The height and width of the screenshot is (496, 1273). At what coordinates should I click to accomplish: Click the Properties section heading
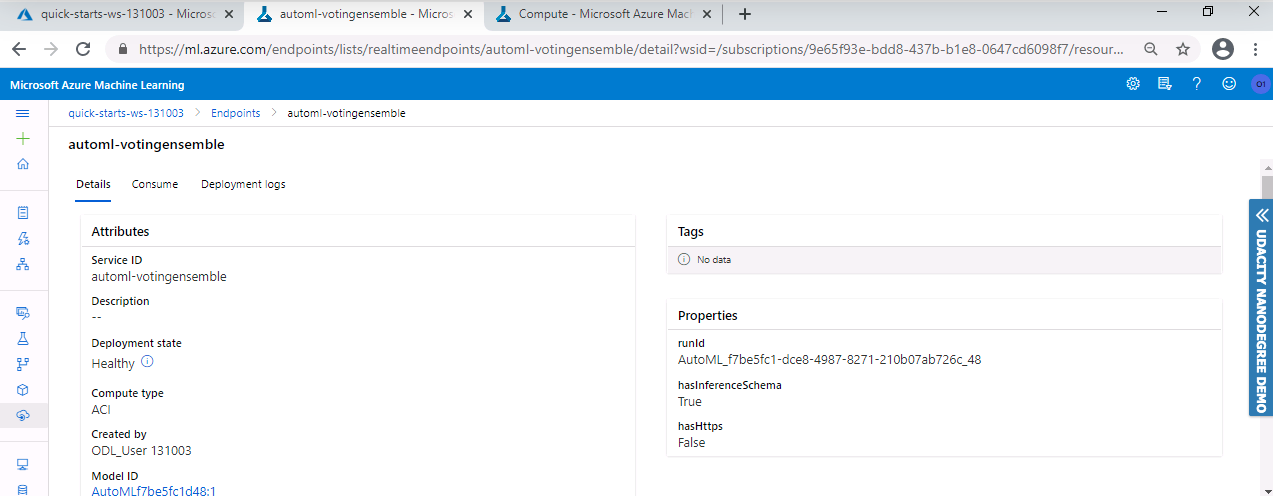(x=708, y=316)
